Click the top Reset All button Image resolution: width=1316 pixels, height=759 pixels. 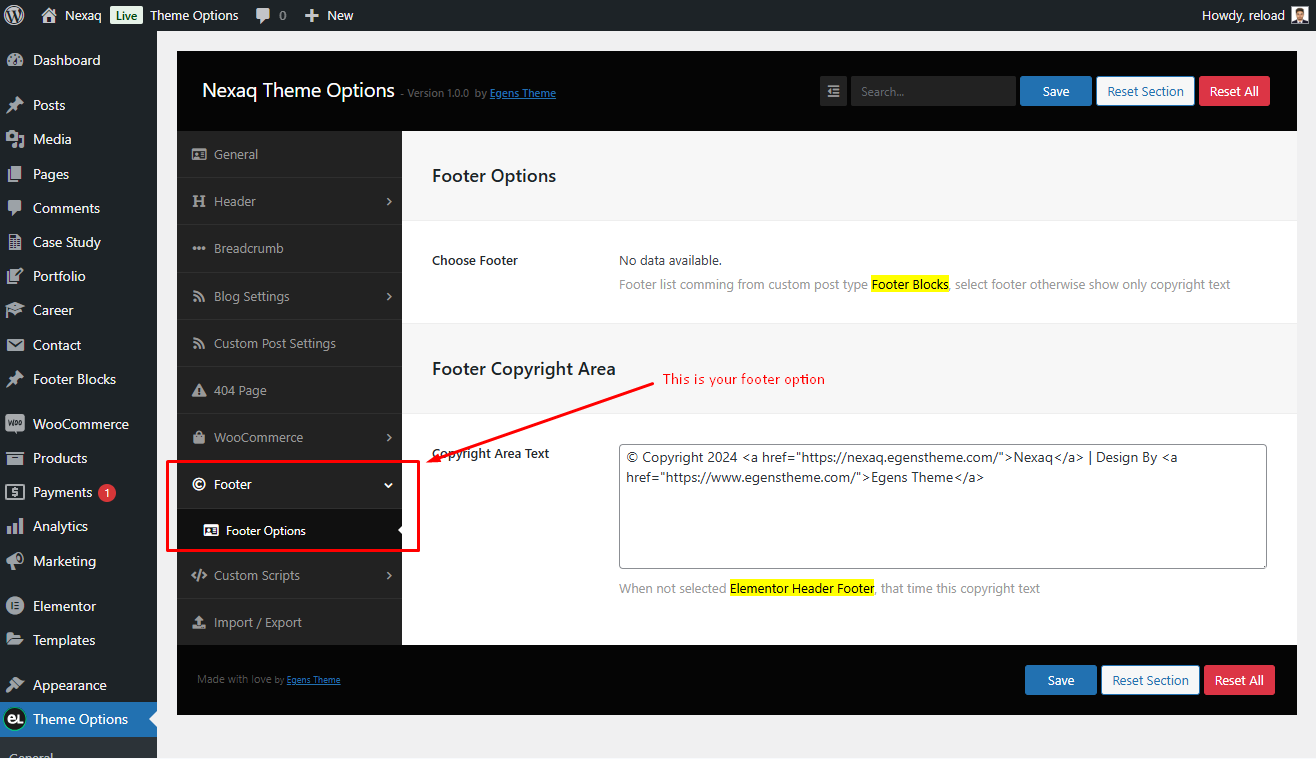1234,91
